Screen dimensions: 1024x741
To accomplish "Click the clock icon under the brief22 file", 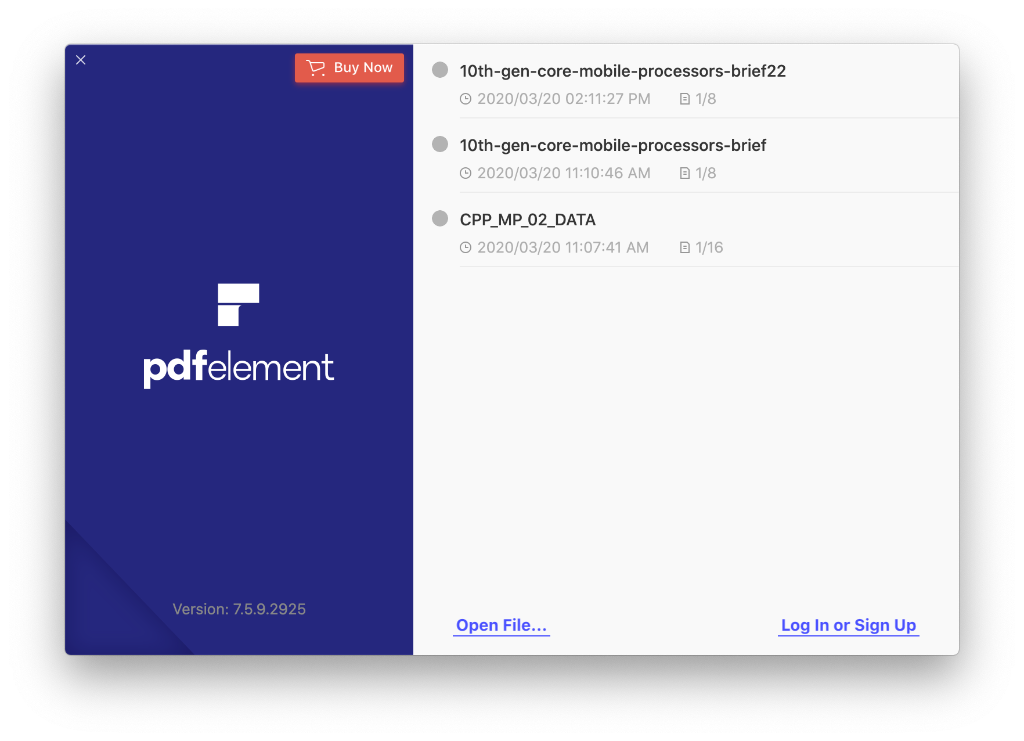I will [x=466, y=99].
